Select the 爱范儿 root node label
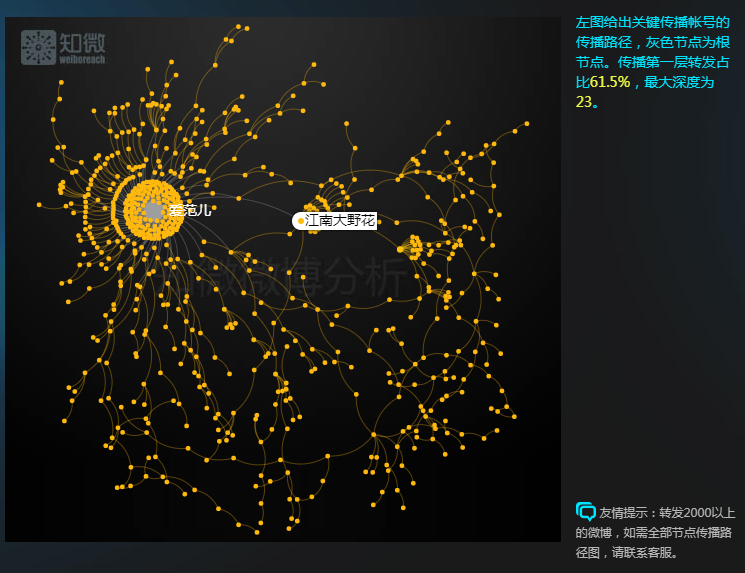The height and width of the screenshot is (573, 745). [190, 210]
